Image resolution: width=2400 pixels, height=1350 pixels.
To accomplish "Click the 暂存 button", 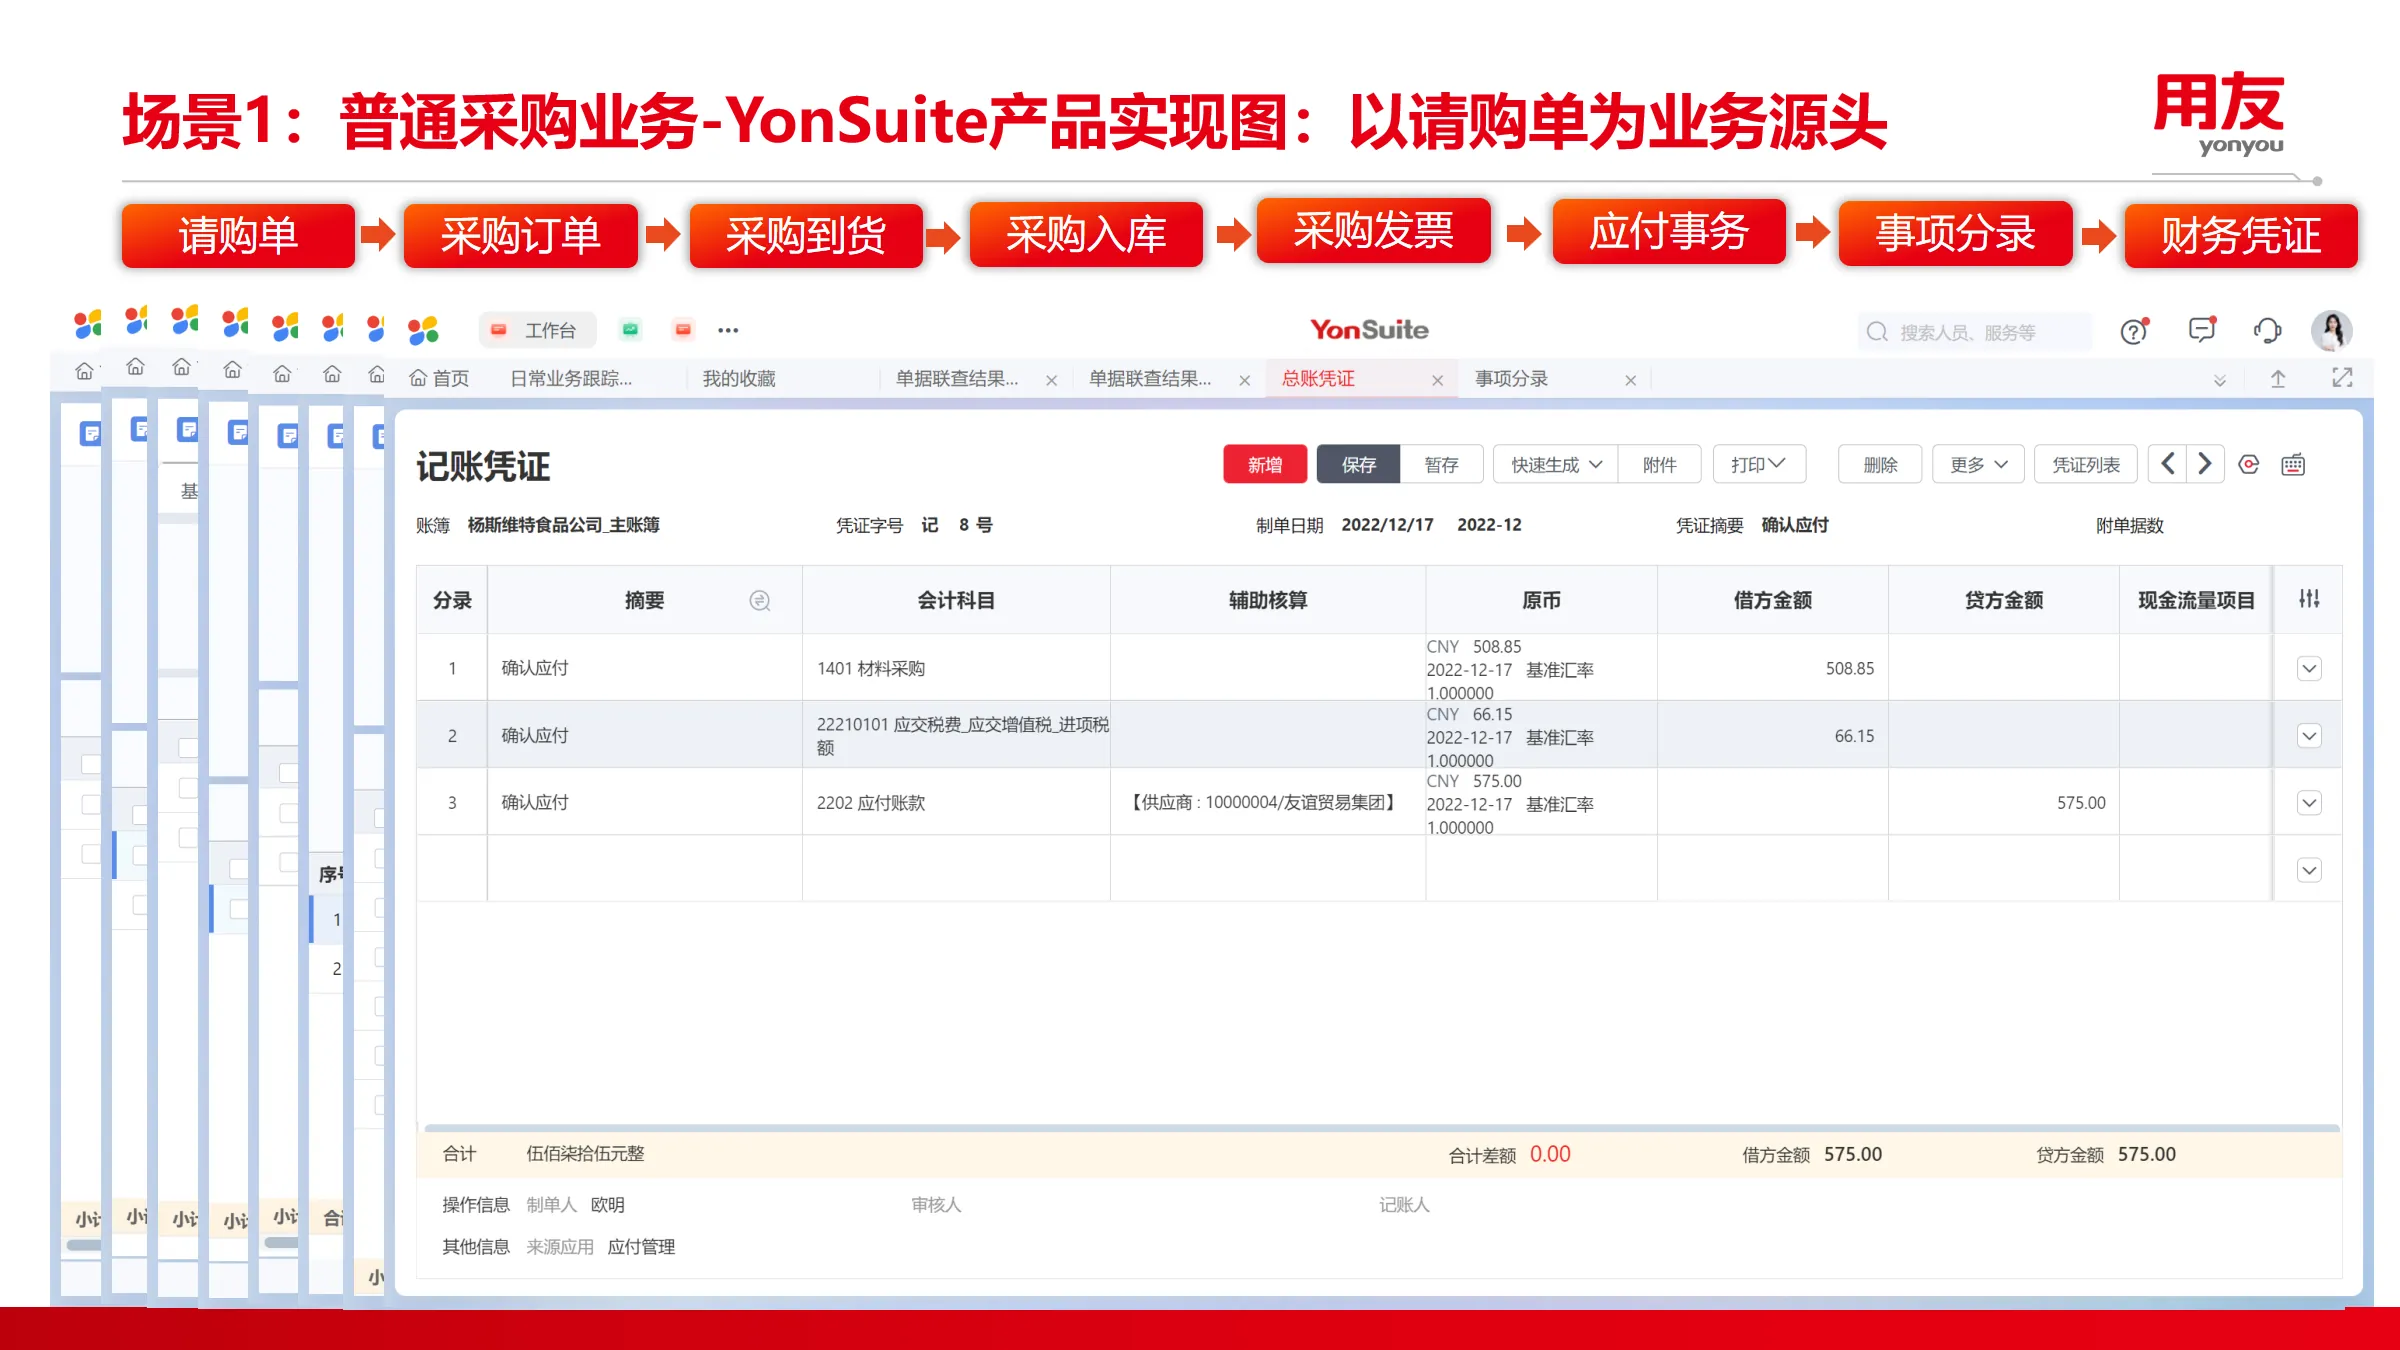I will (1441, 465).
